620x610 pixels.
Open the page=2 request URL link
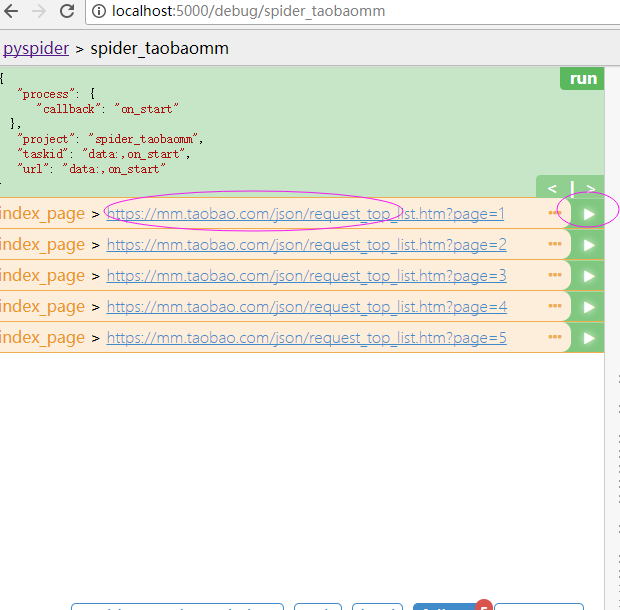[x=306, y=245]
